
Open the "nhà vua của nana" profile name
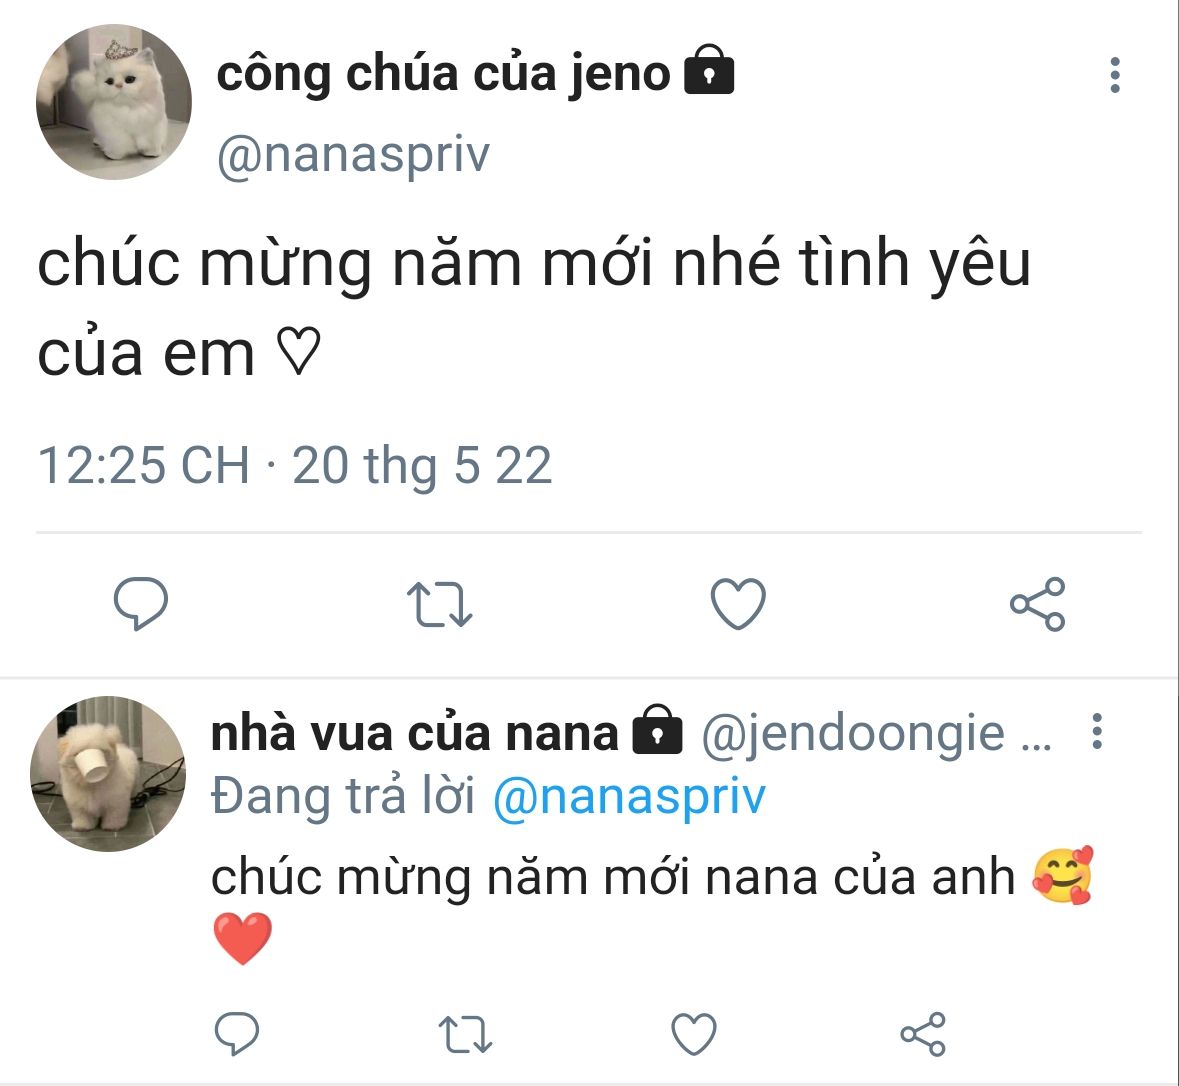point(415,733)
